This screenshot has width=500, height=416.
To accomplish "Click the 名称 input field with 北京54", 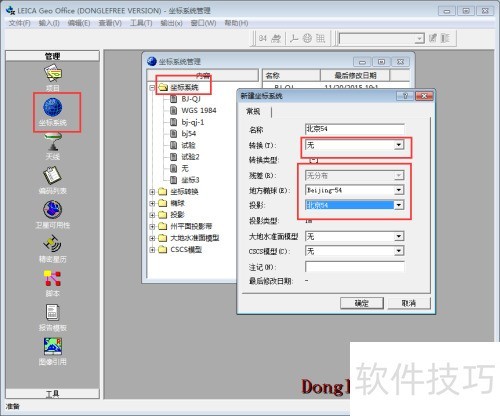I will pos(355,129).
